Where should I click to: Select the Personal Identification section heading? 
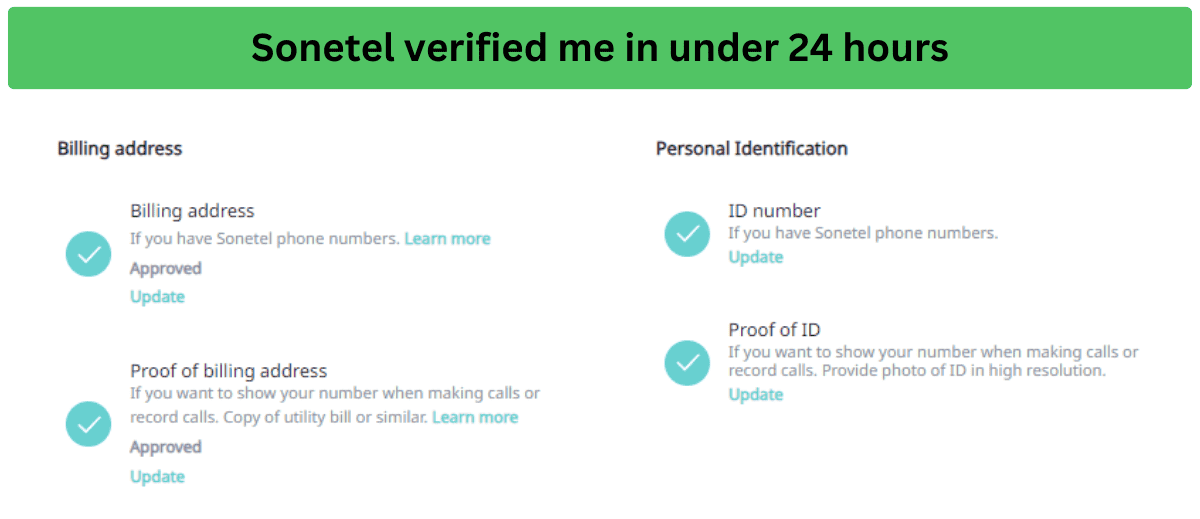point(752,149)
